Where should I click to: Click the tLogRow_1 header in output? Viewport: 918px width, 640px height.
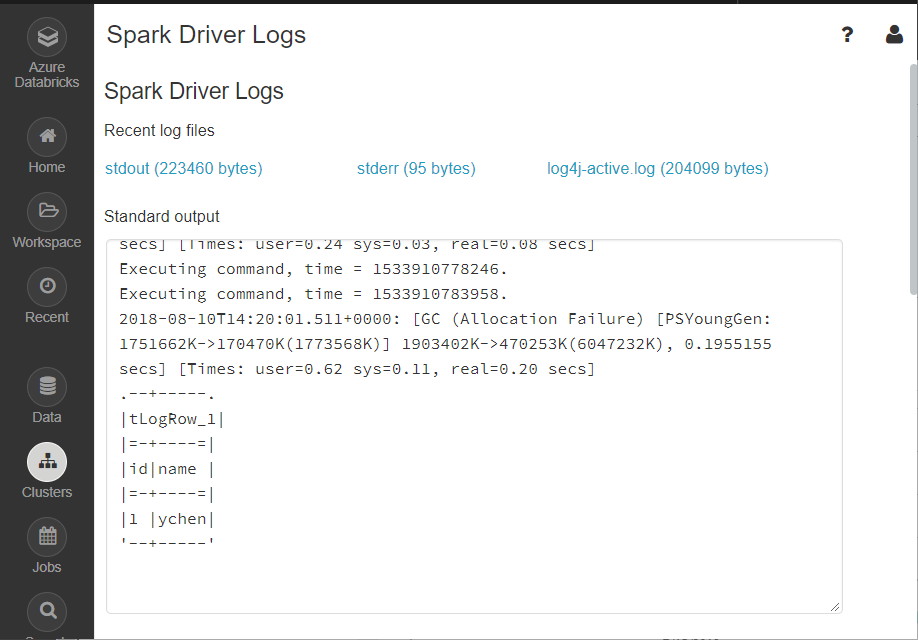172,419
